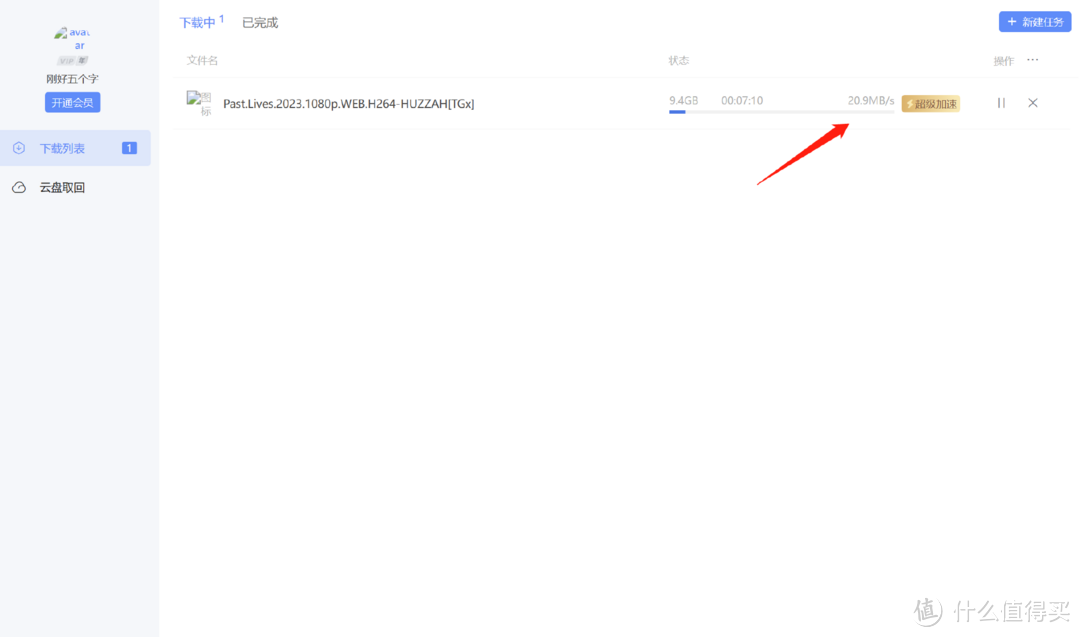
Task: Click the username 刚好五个字
Action: pos(72,79)
